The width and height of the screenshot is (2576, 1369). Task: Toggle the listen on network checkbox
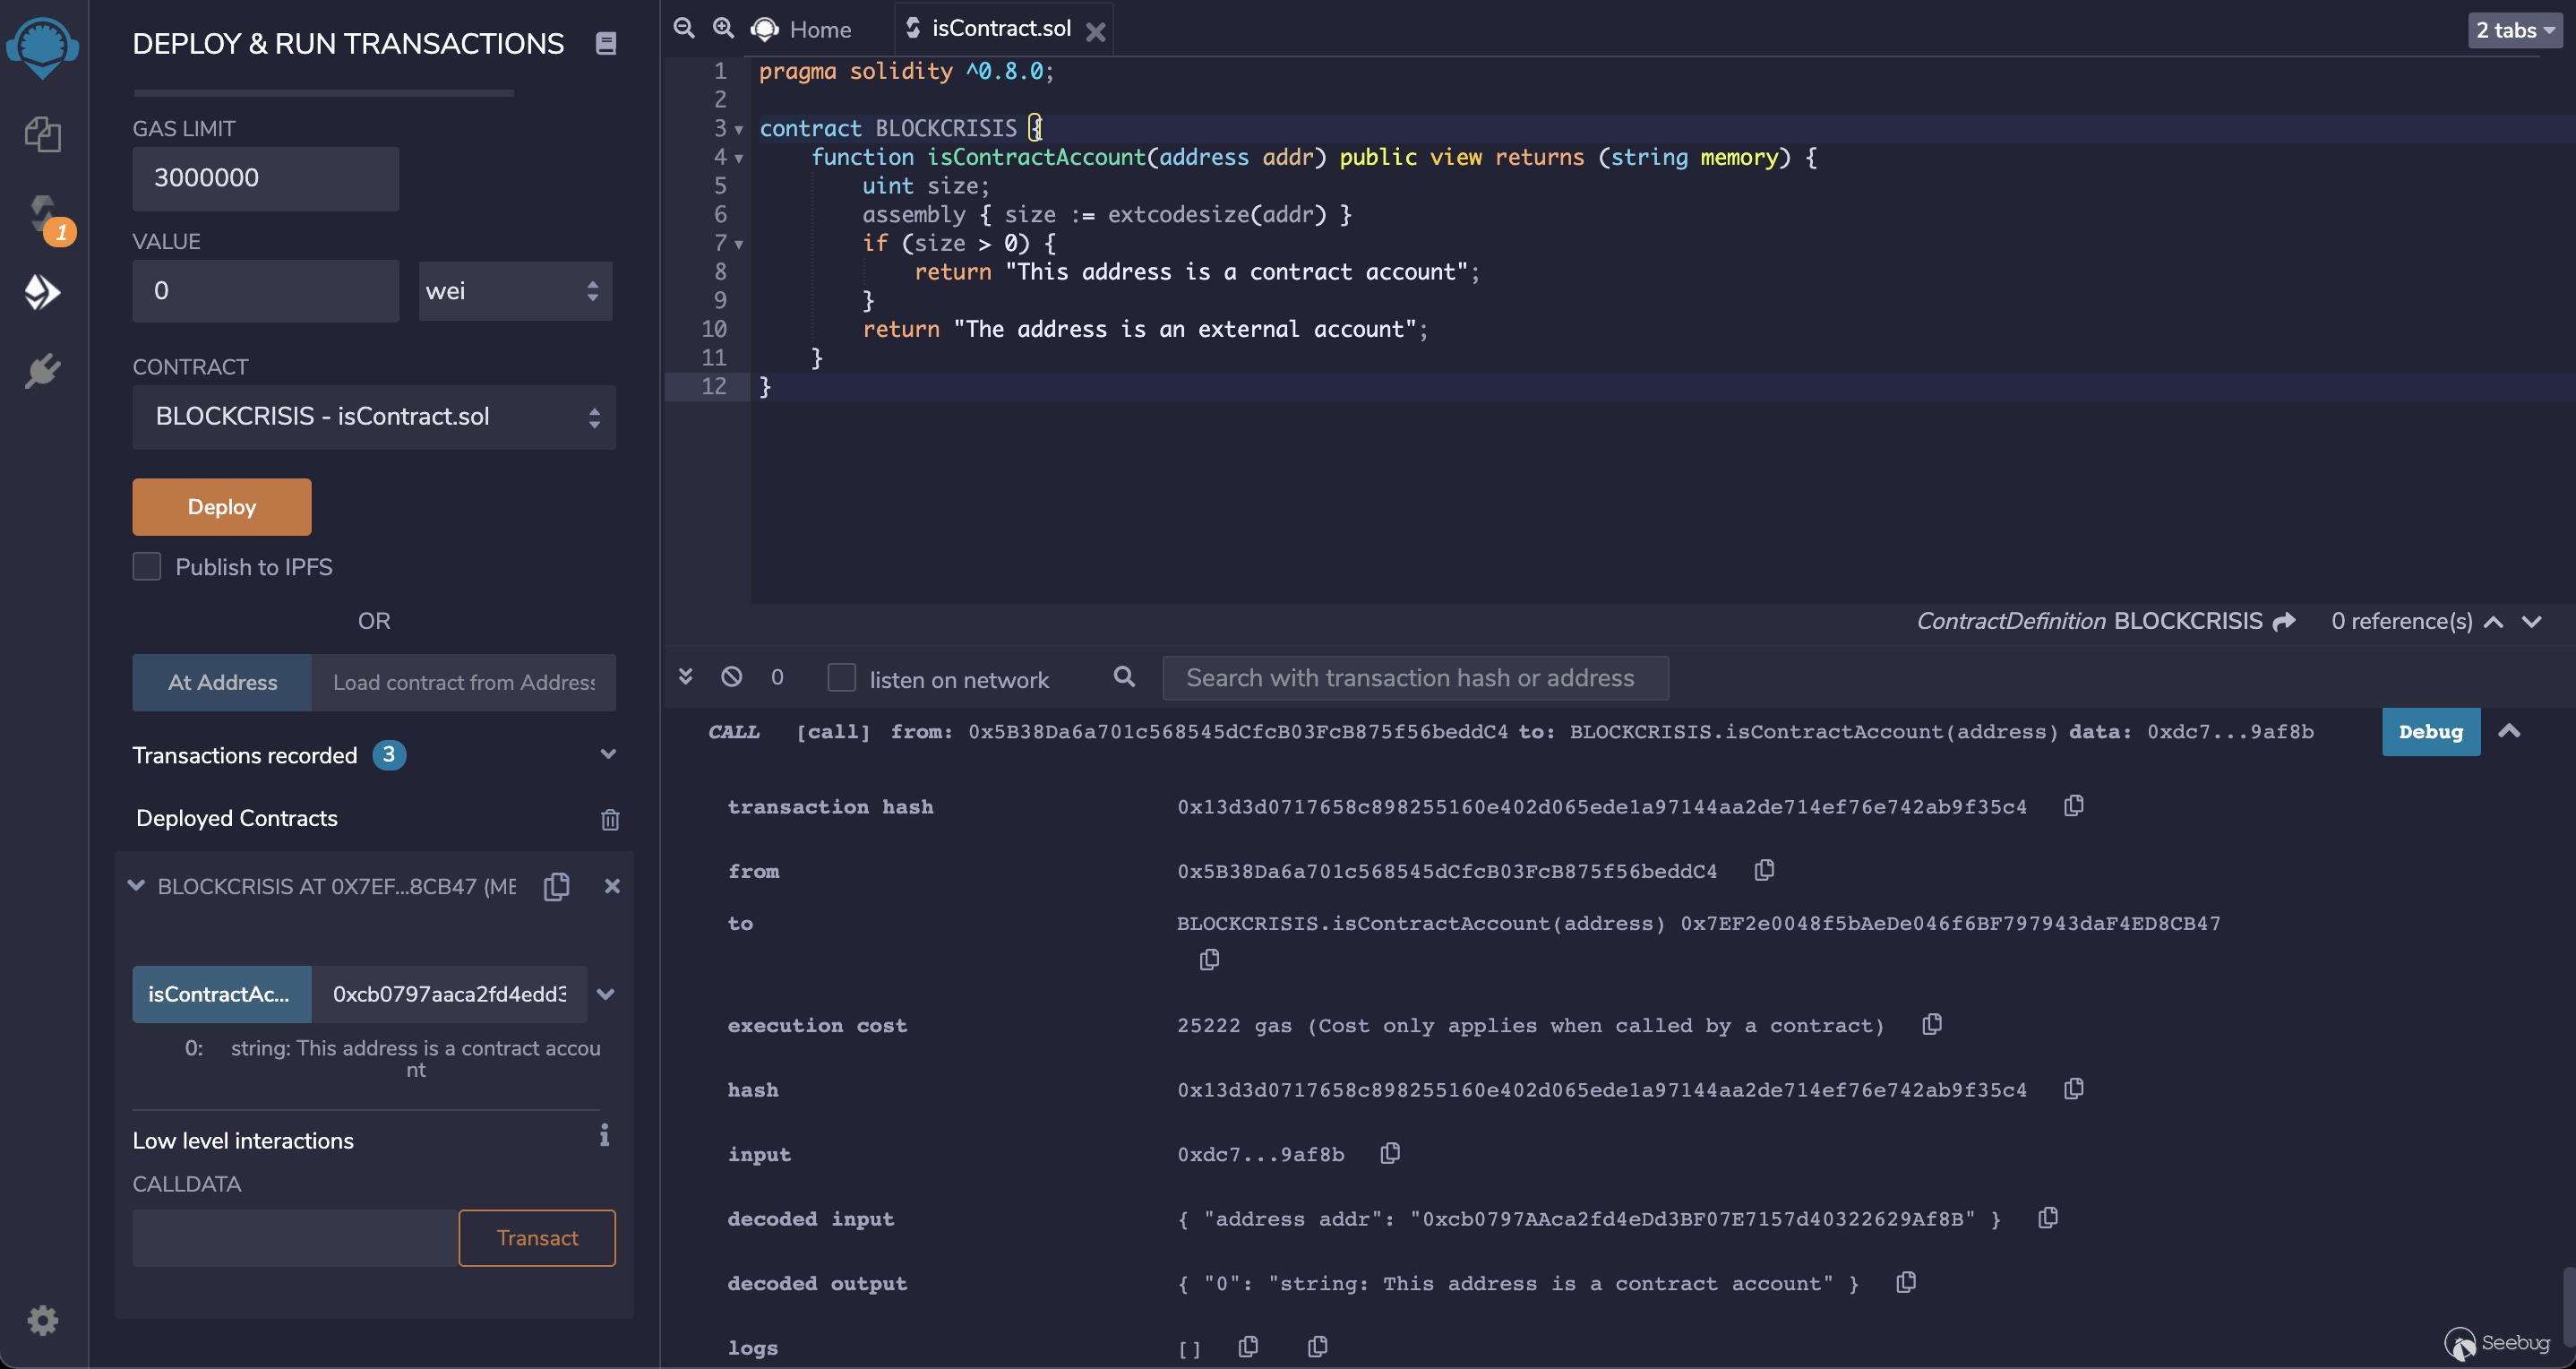point(841,678)
